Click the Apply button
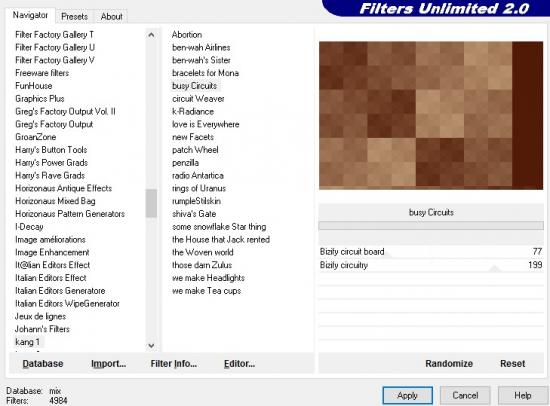Screen dimensions: 550x406 (x=407, y=396)
